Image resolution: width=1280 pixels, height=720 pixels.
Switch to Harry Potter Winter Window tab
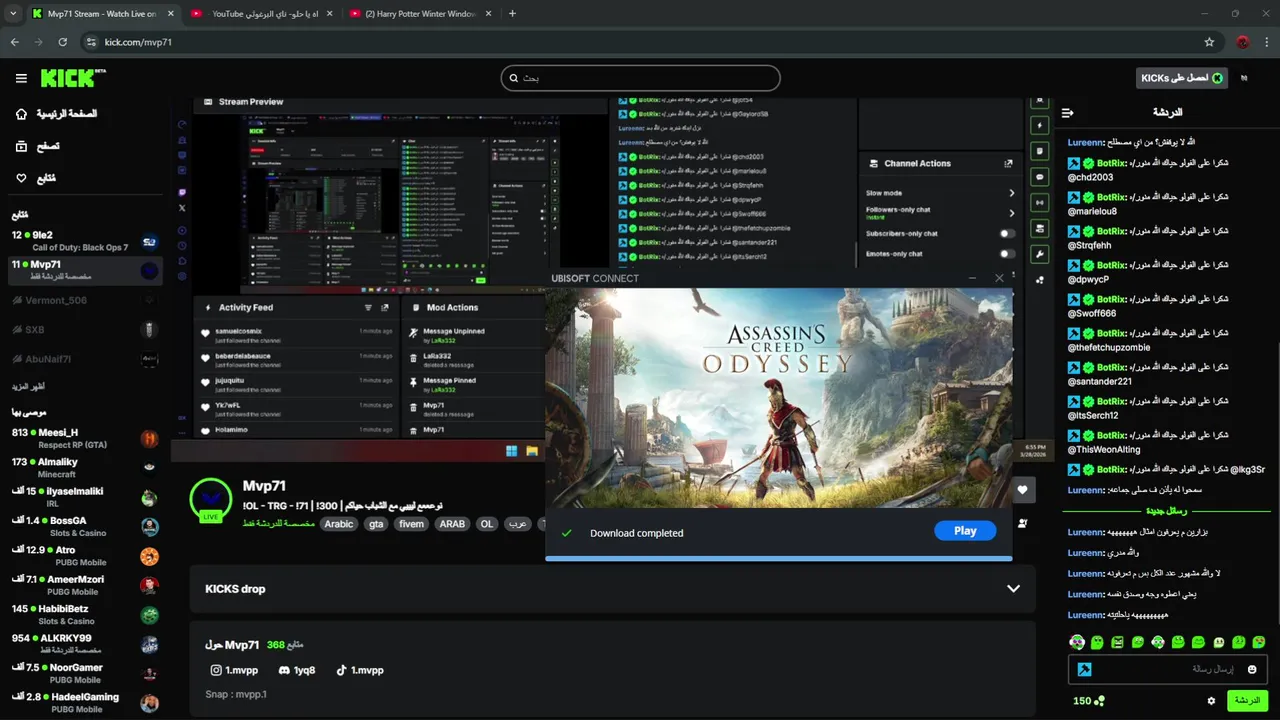pyautogui.click(x=420, y=14)
